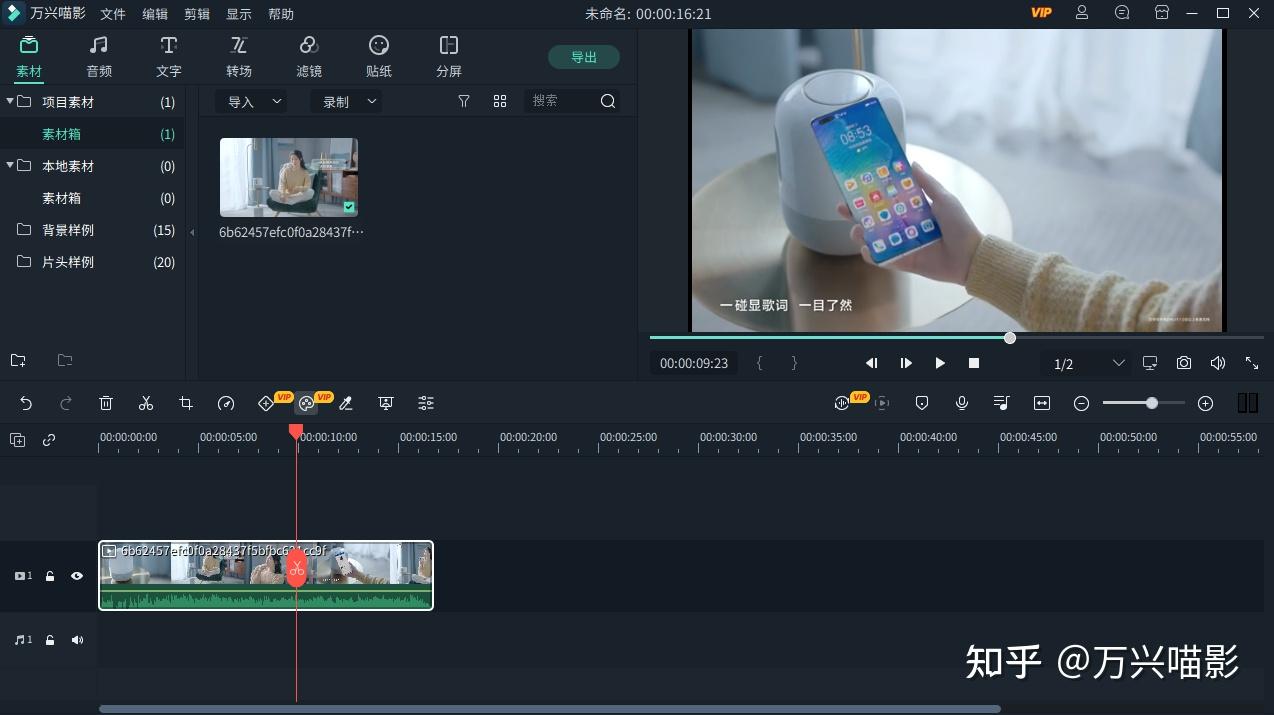This screenshot has width=1274, height=715.
Task: Toggle video track 1 lock
Action: (50, 576)
